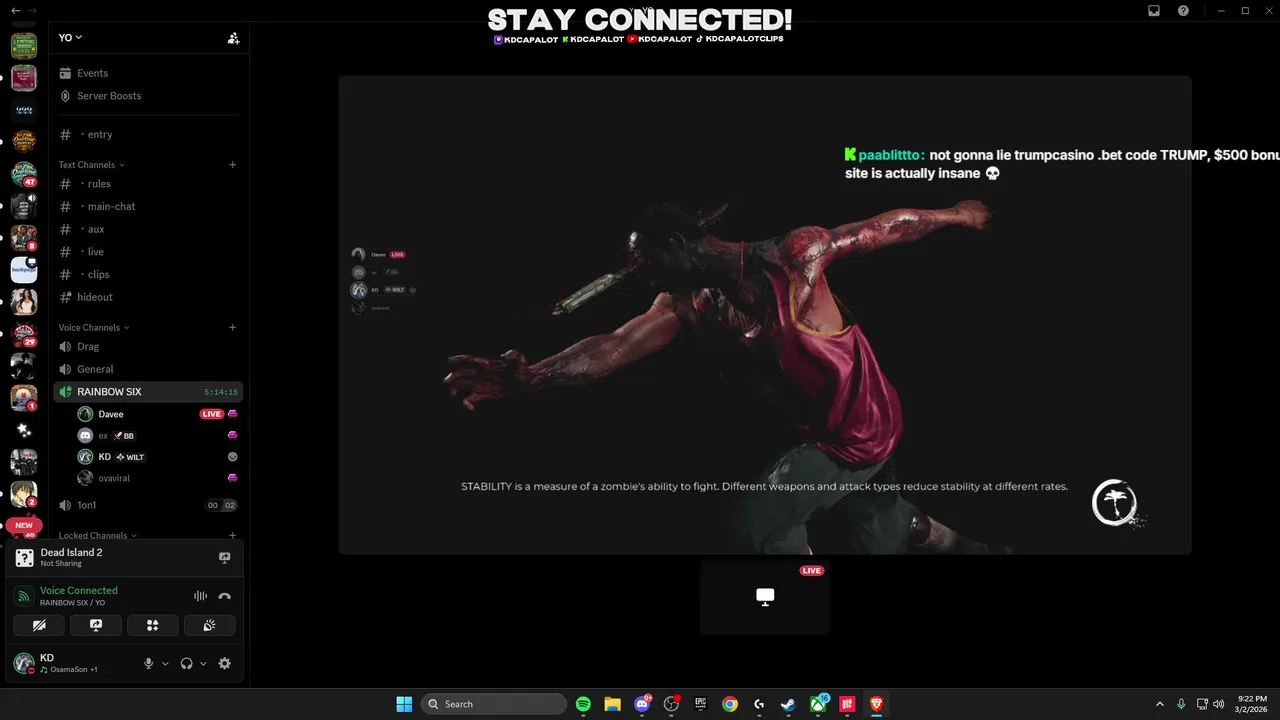Viewport: 1280px width, 720px height.
Task: Click the taskbar Search box
Action: (494, 704)
